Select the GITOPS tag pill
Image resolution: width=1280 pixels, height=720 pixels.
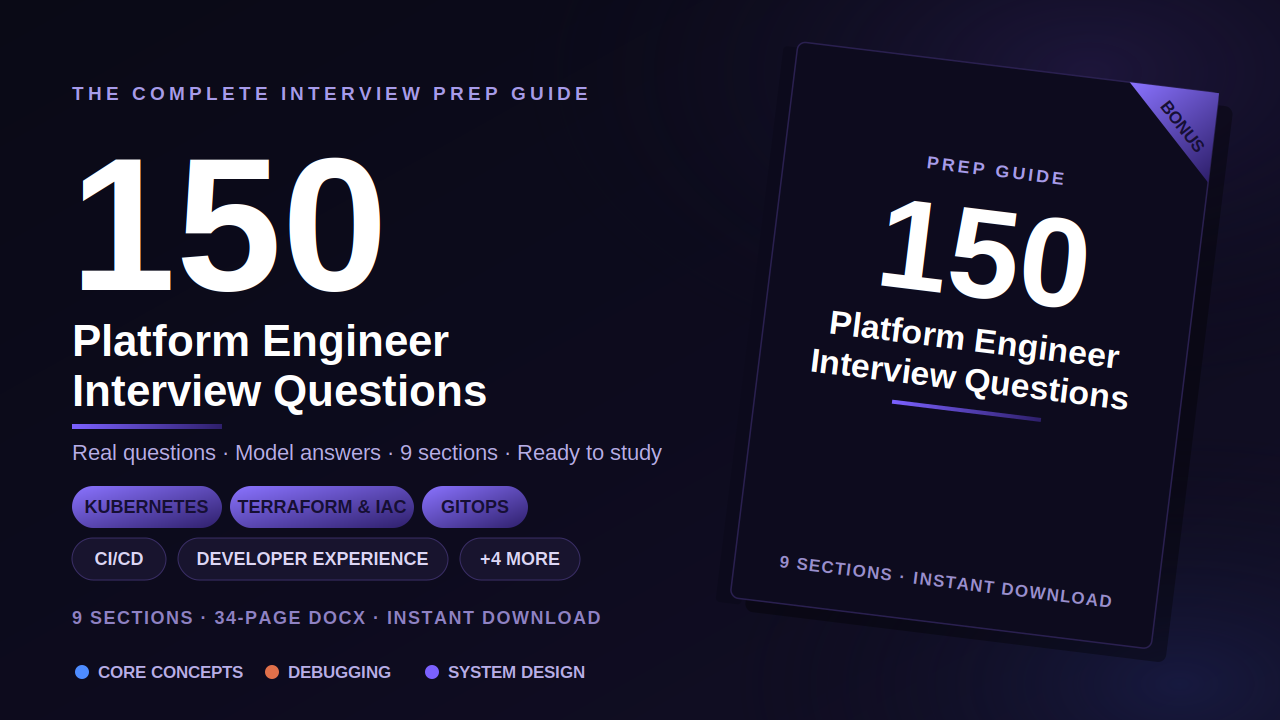(x=475, y=507)
